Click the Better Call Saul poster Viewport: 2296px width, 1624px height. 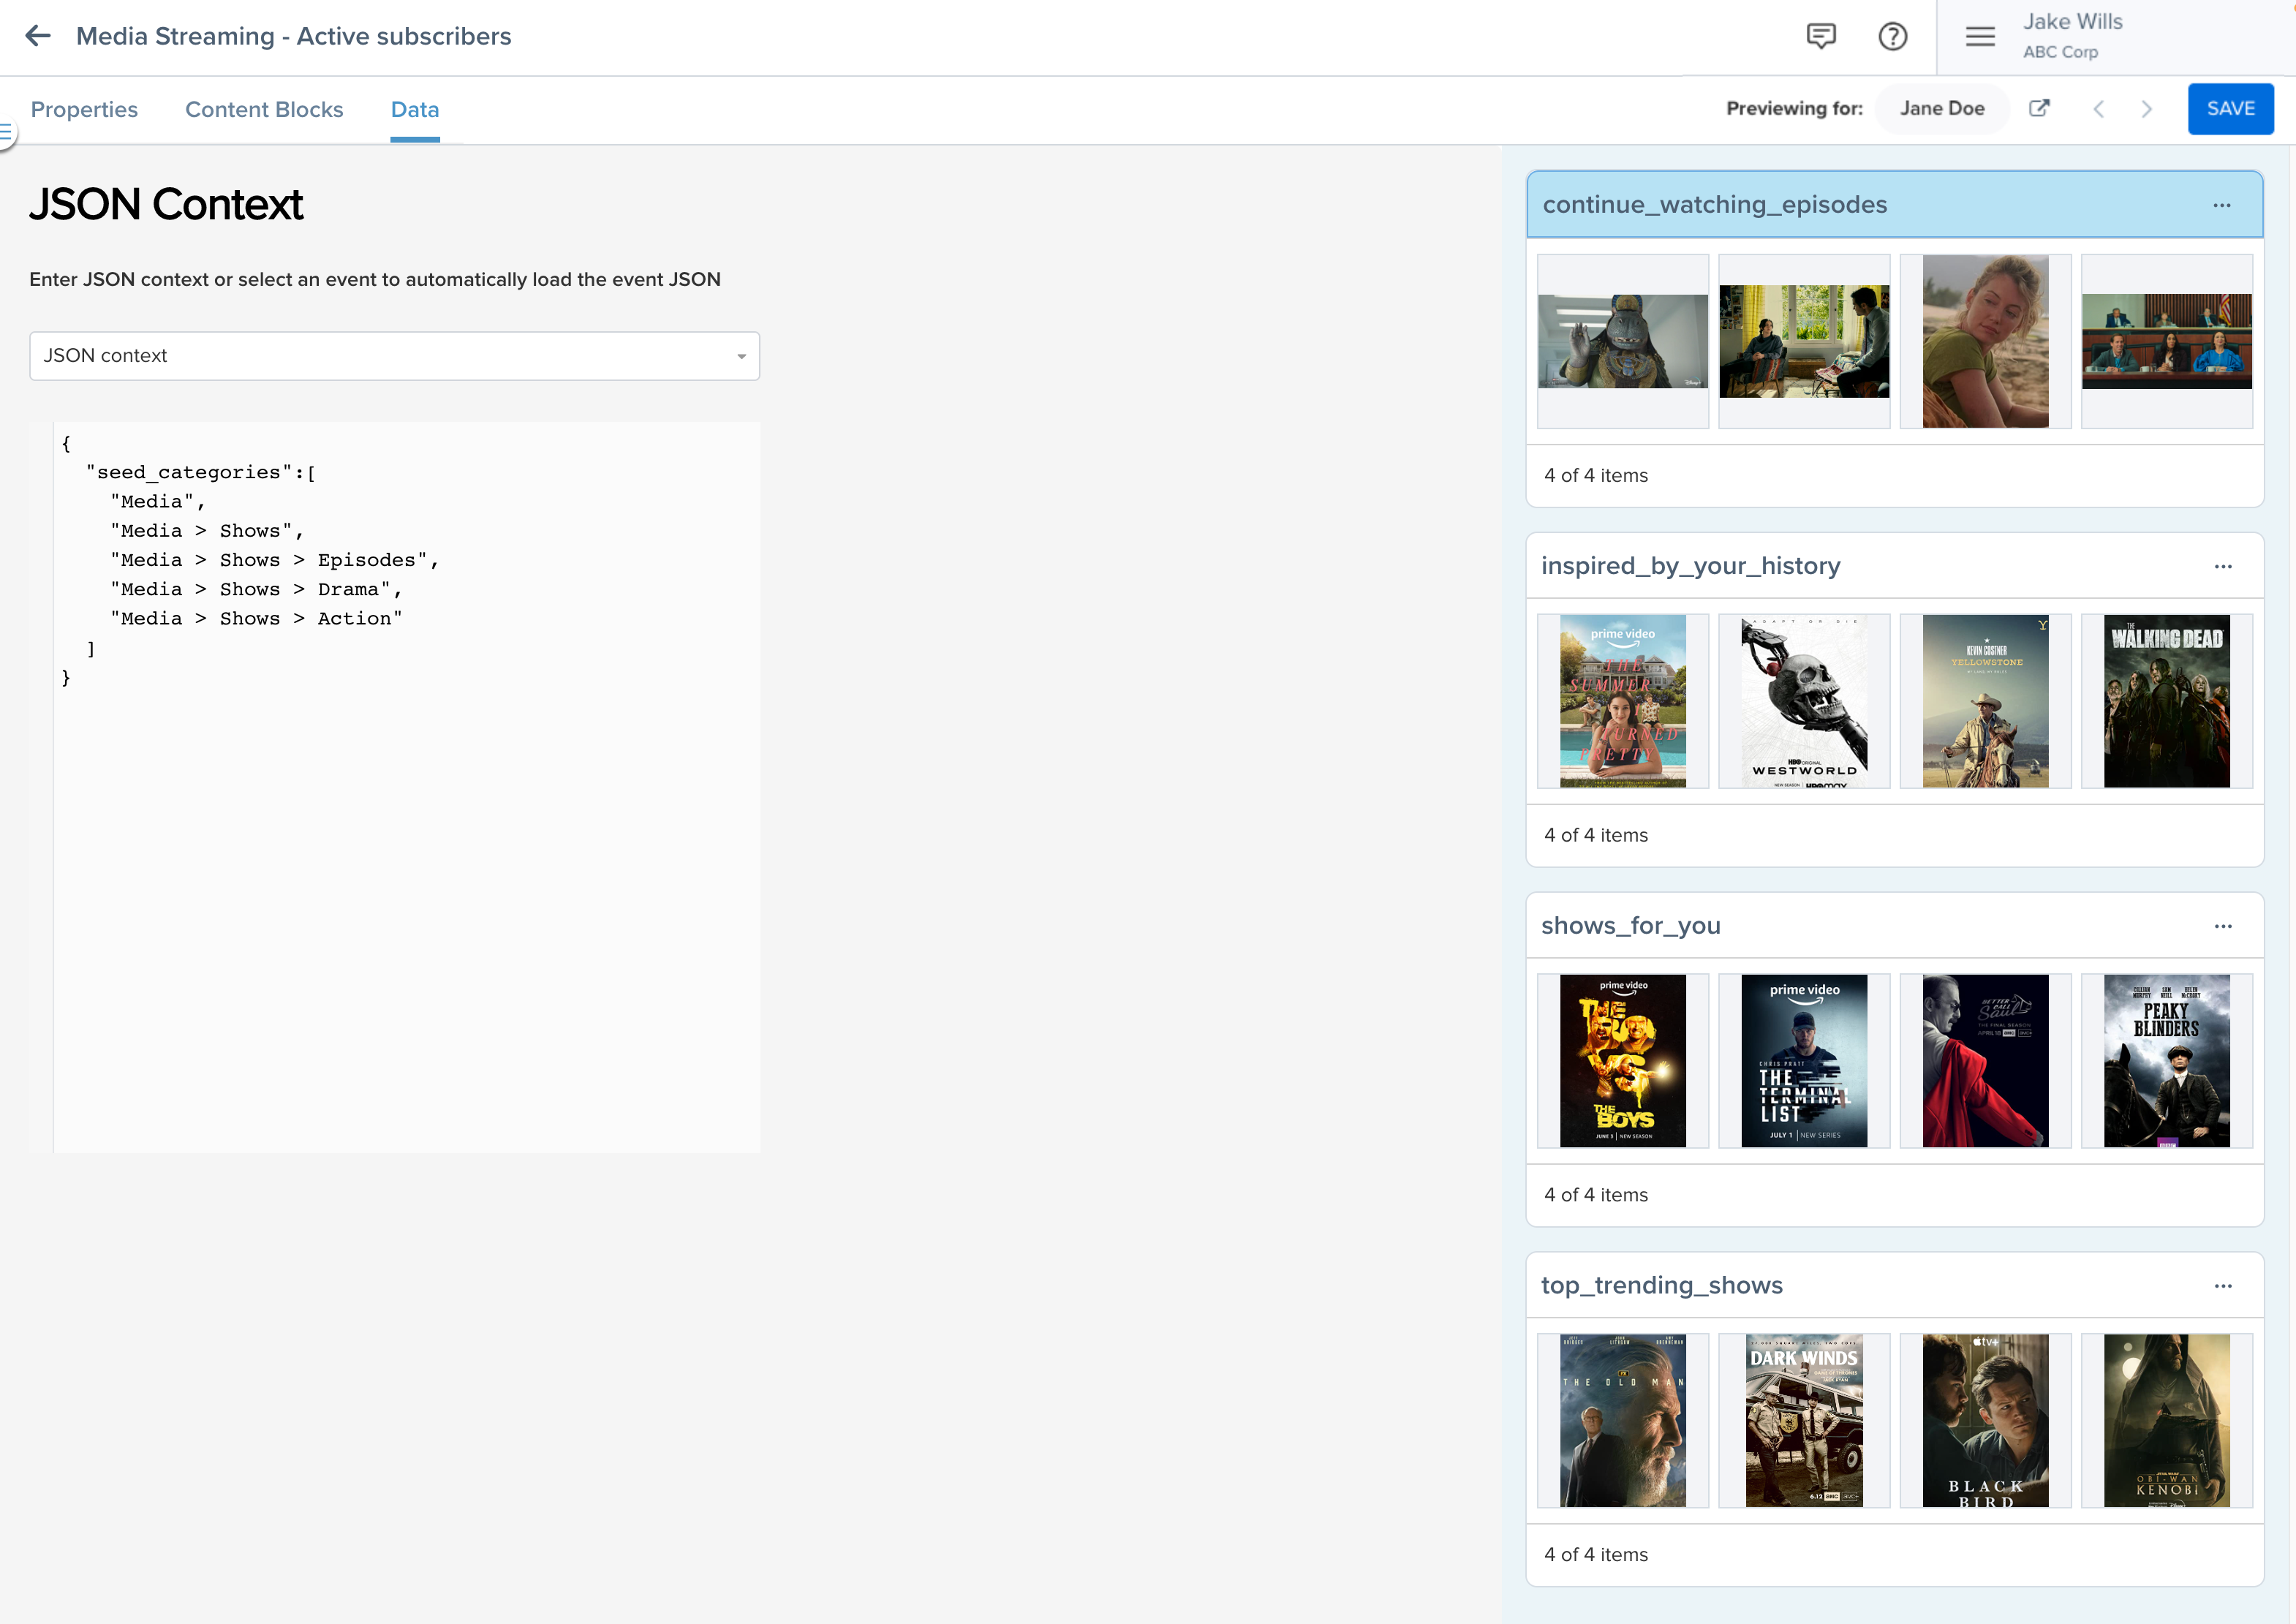tap(1985, 1061)
